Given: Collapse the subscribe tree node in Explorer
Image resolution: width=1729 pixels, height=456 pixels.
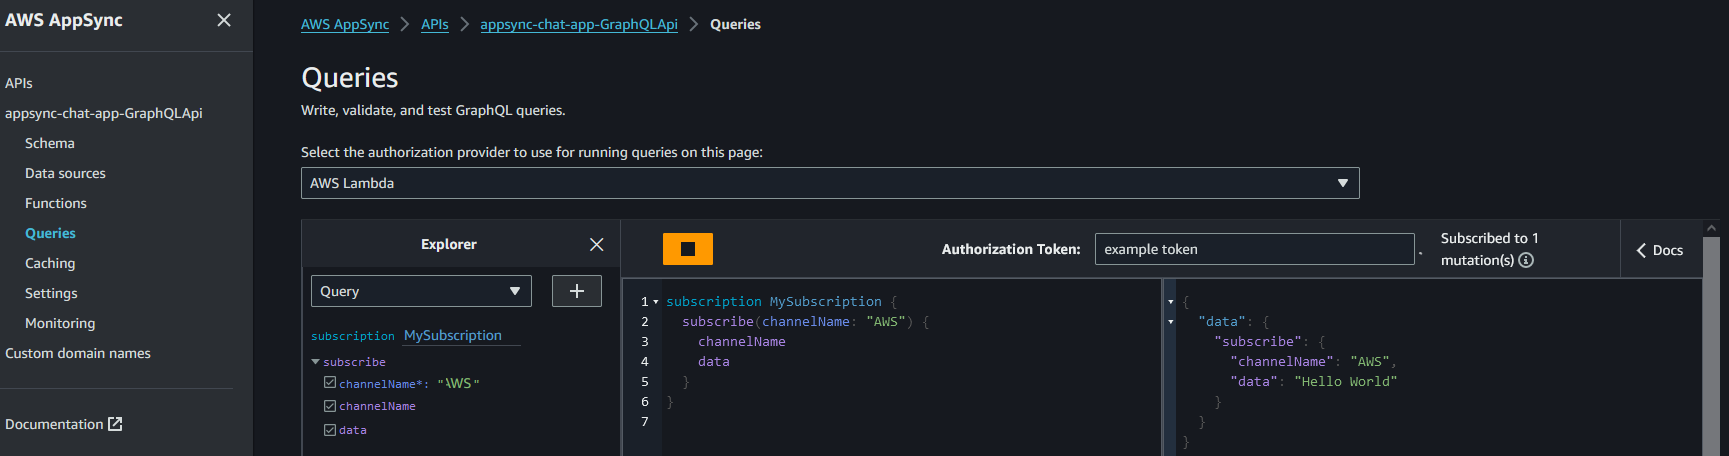Looking at the screenshot, I should [316, 362].
